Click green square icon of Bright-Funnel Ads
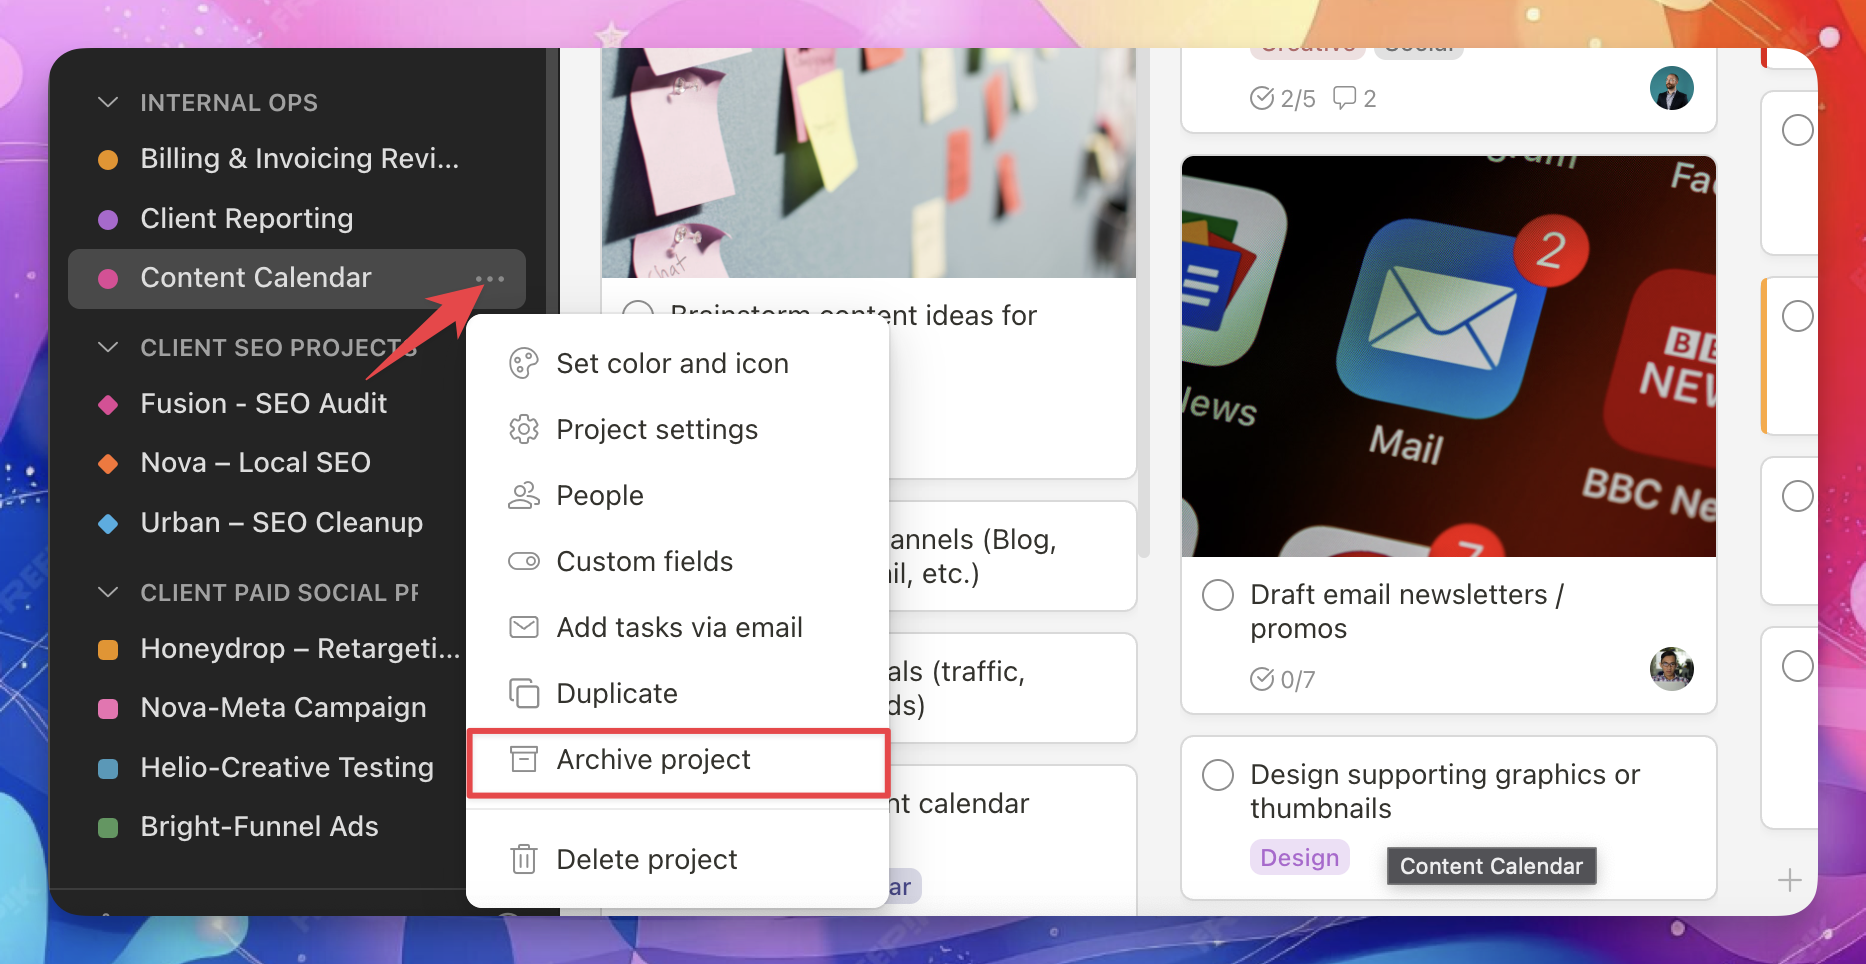This screenshot has height=964, width=1866. [x=108, y=827]
